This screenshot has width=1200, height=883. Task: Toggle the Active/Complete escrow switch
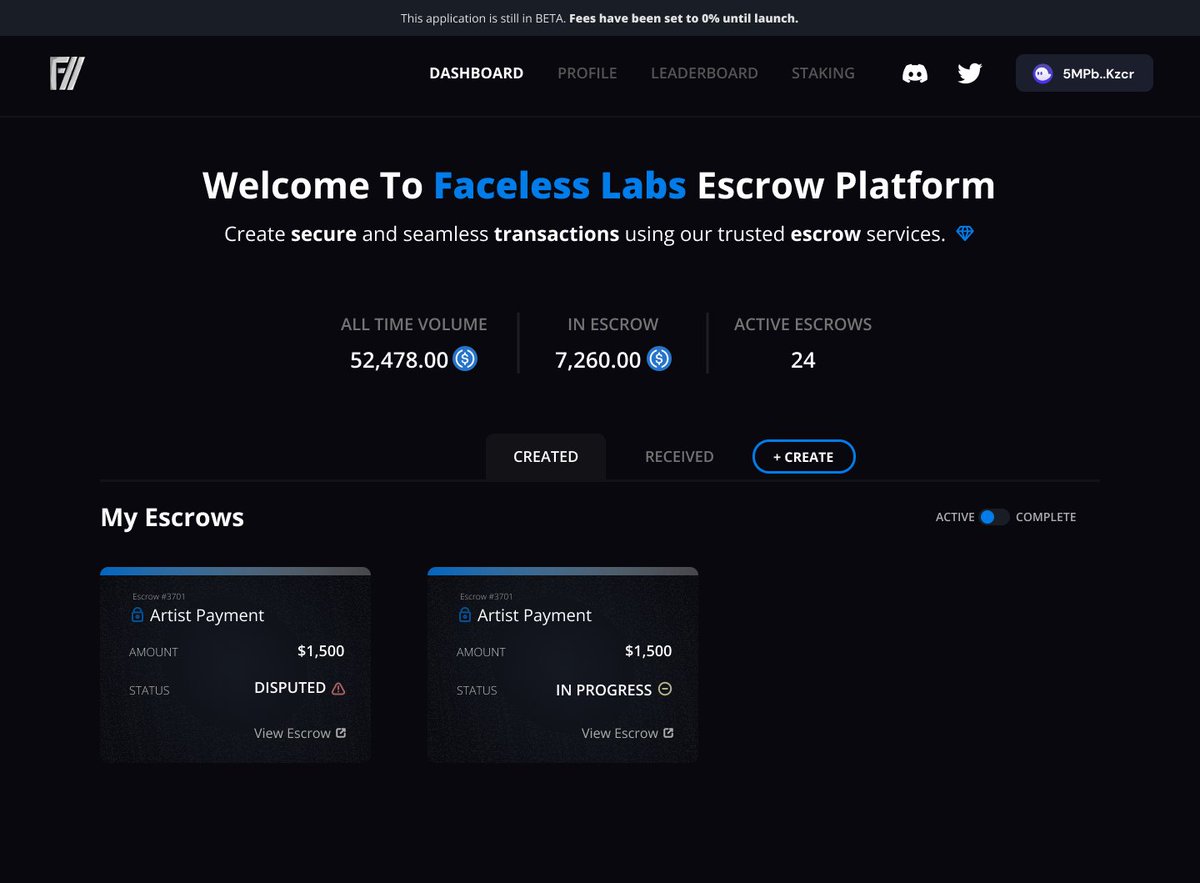click(x=994, y=517)
